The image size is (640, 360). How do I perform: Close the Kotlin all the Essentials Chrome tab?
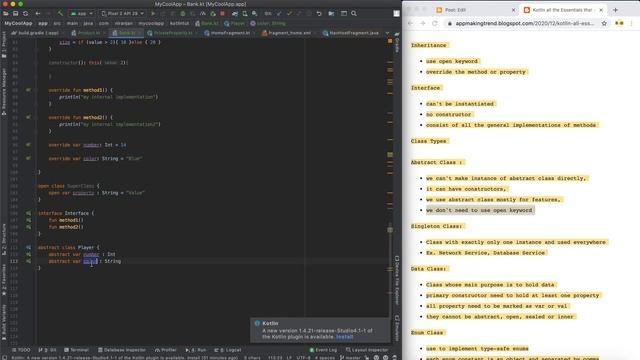coord(601,10)
